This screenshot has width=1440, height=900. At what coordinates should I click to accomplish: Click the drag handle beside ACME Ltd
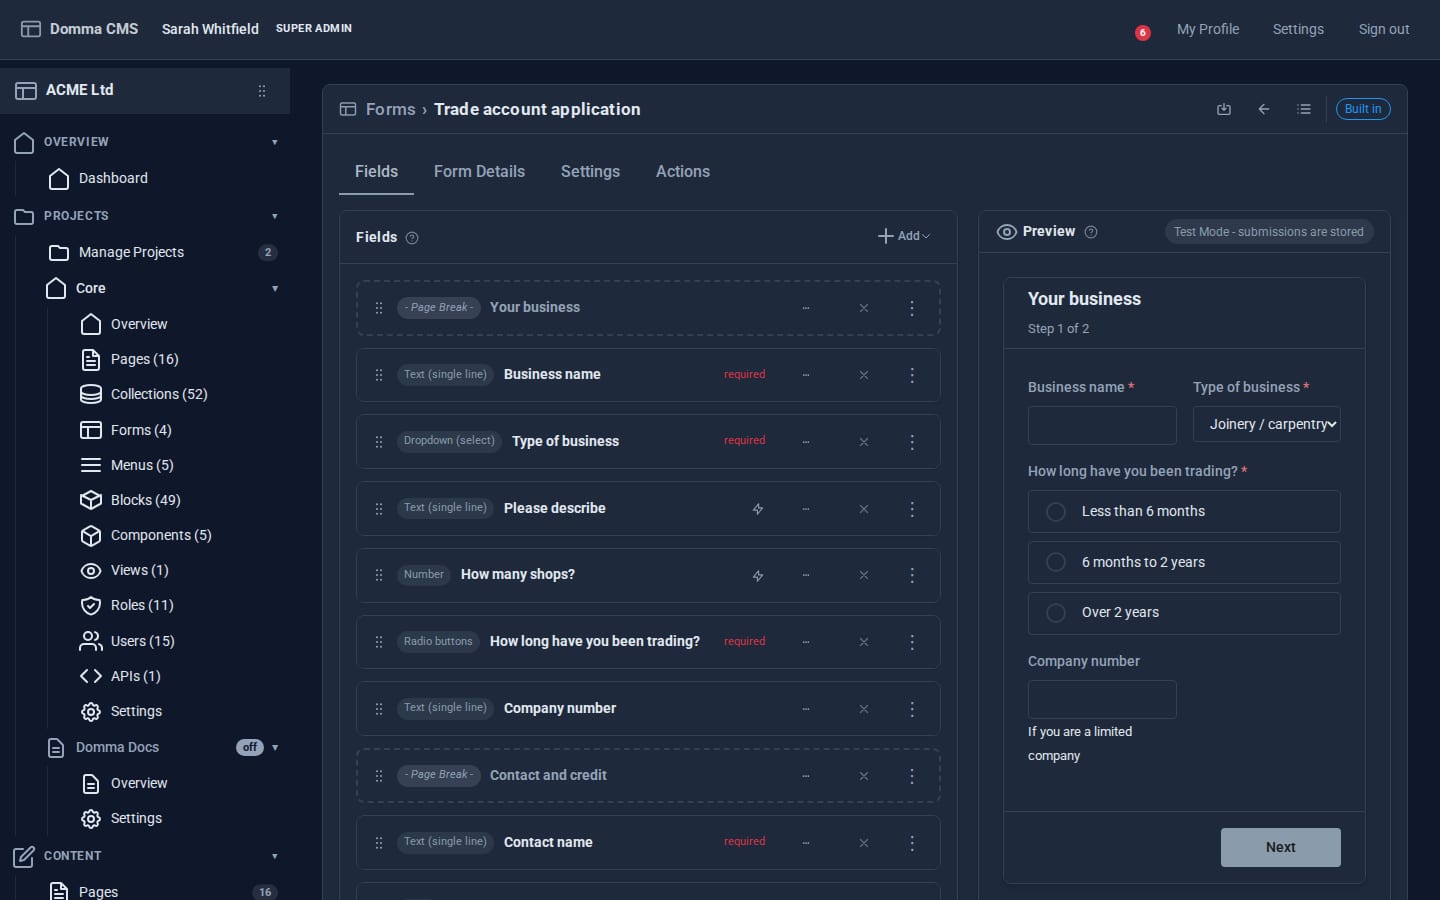pyautogui.click(x=262, y=91)
